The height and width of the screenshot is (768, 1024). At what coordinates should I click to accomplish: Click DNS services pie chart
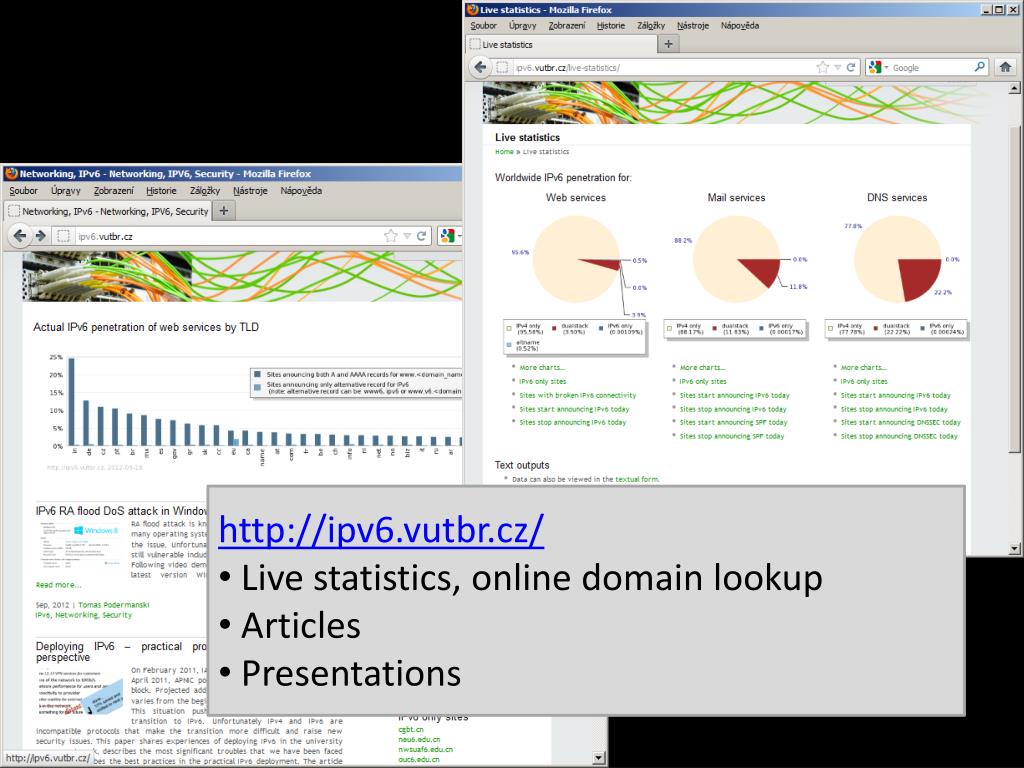[898, 259]
